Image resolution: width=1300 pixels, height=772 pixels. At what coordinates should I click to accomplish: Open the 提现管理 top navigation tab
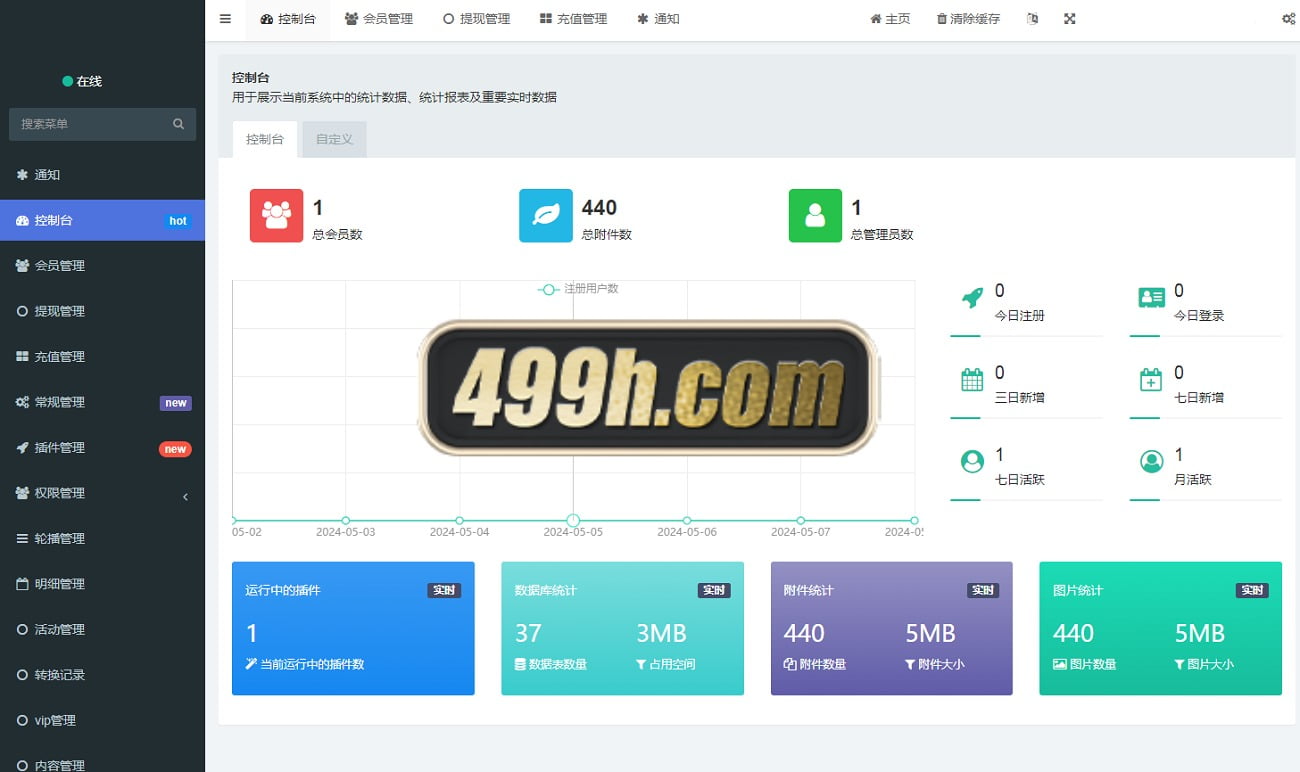477,19
